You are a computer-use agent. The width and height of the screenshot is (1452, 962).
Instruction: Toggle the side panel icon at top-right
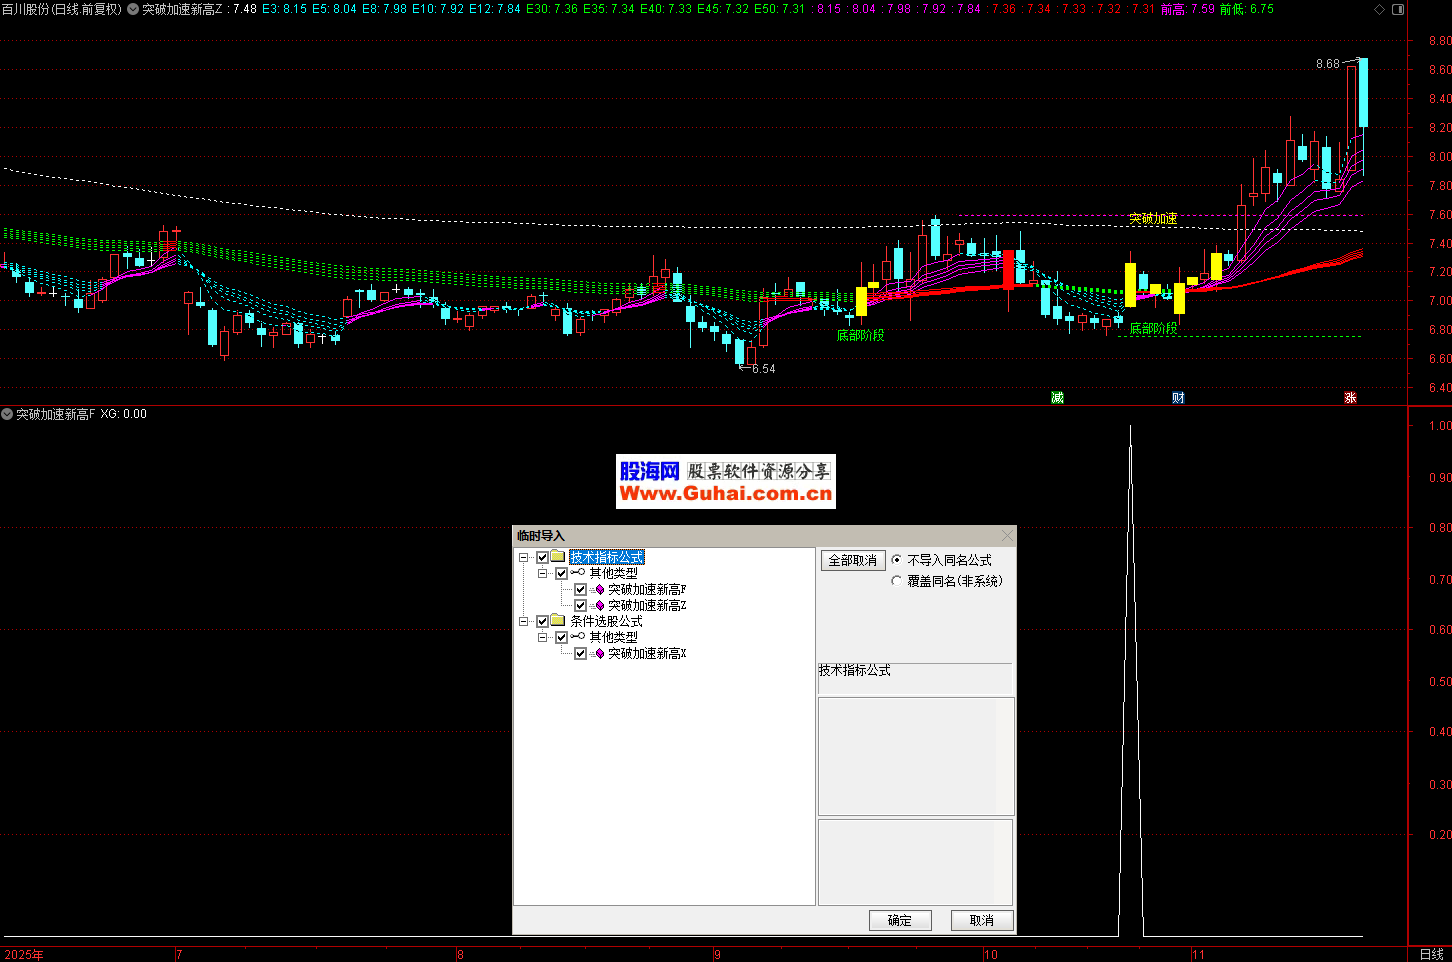point(1398,9)
